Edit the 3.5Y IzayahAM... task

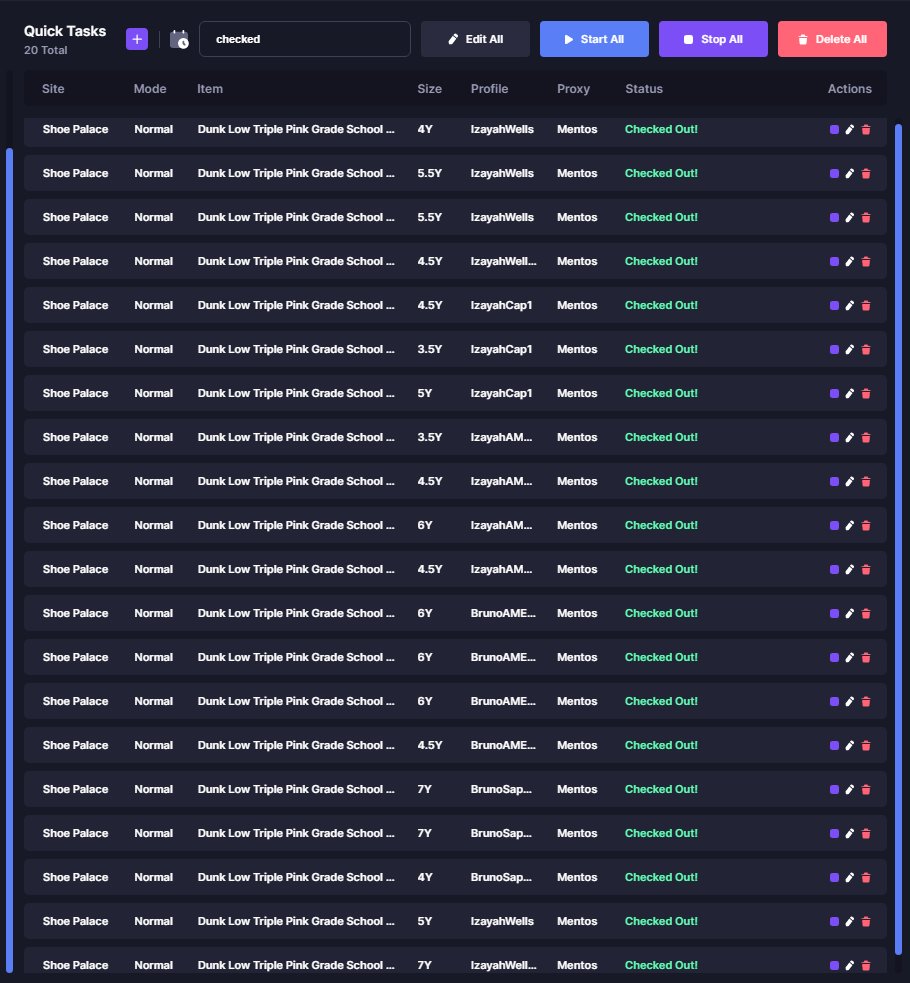point(850,437)
